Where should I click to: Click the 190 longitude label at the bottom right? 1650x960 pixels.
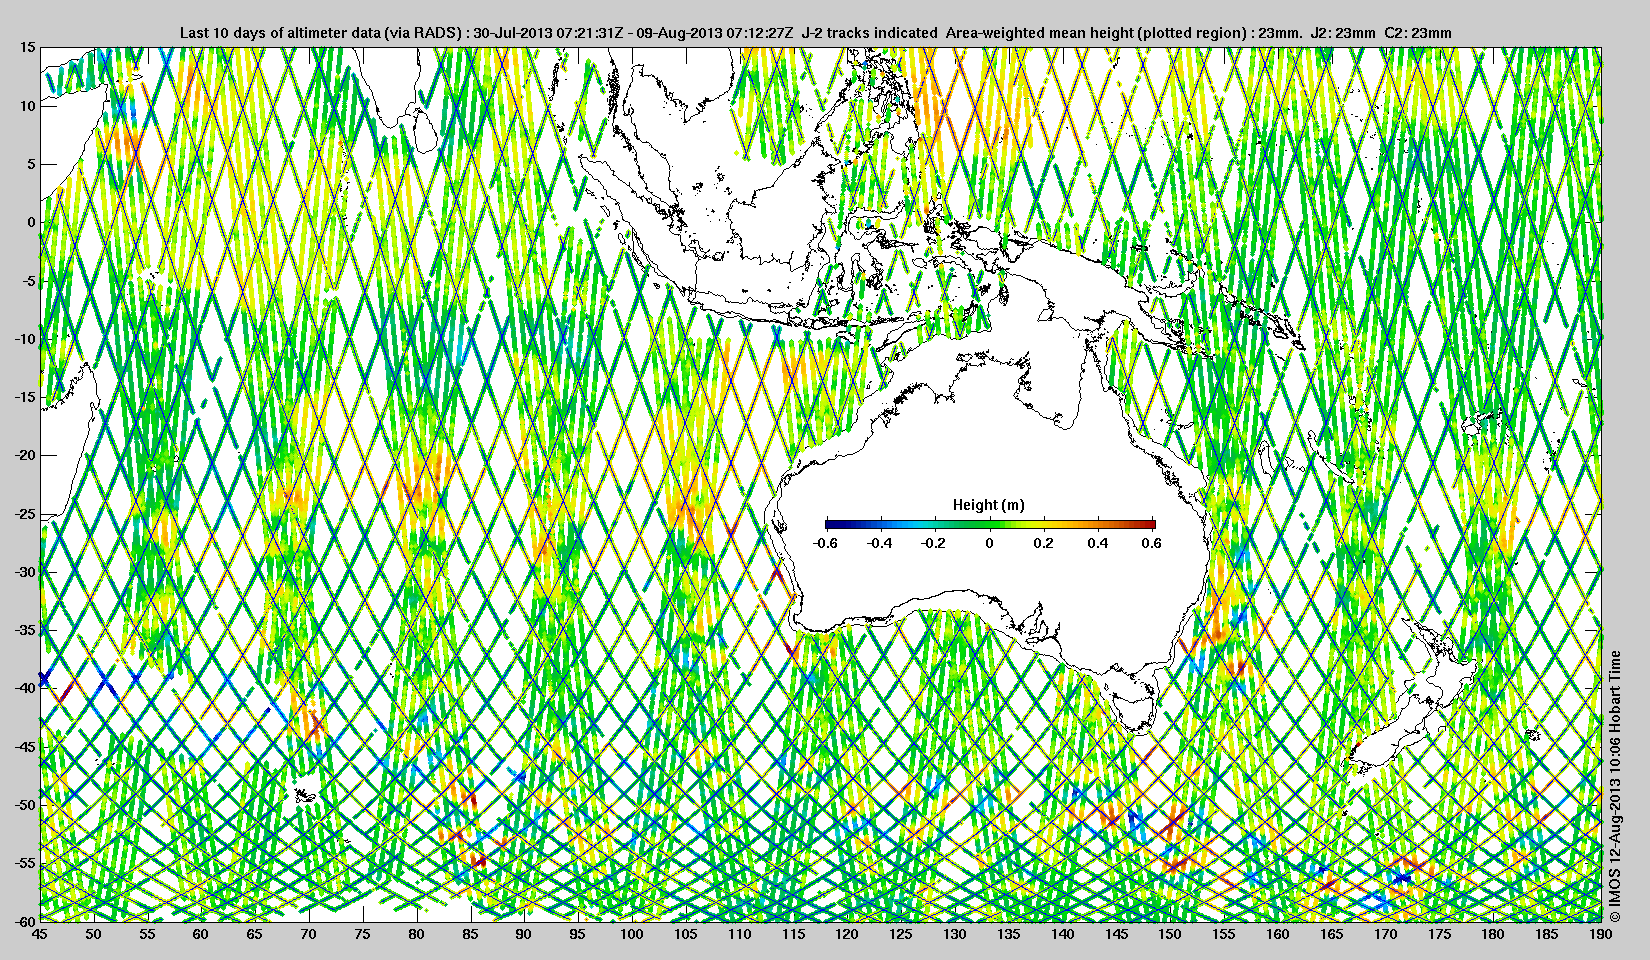tap(1600, 934)
